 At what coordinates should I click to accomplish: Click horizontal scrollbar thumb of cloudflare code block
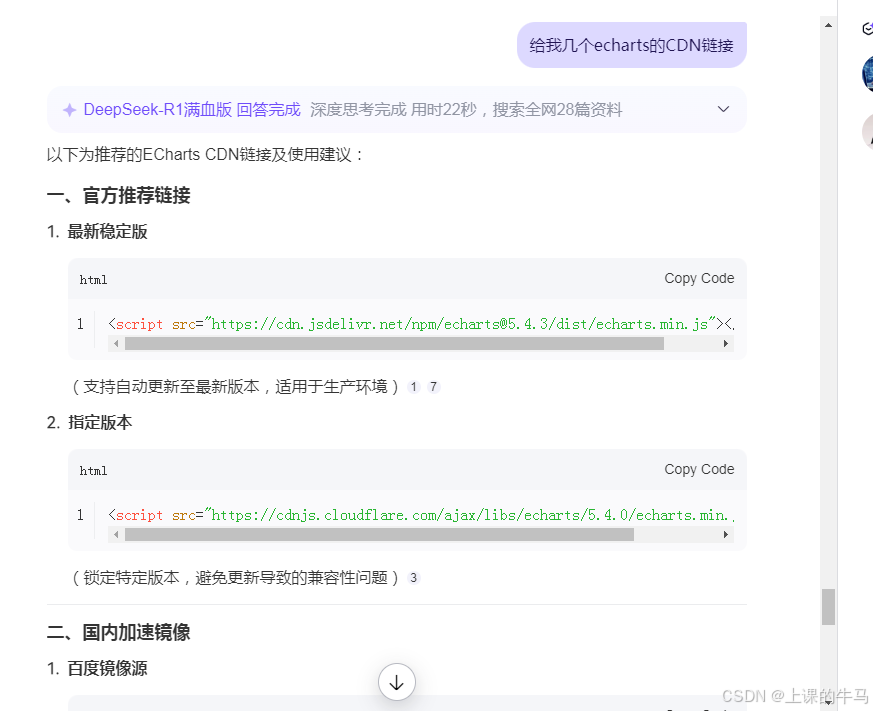point(379,535)
